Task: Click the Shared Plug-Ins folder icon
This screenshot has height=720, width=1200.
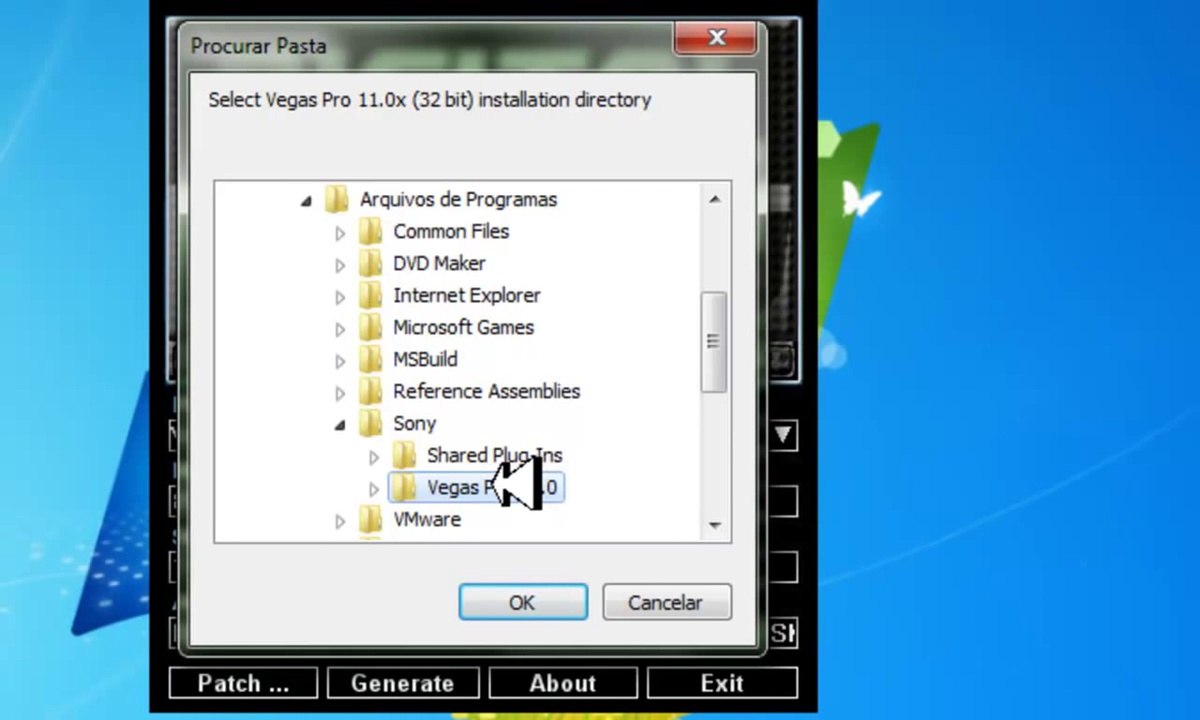Action: [404, 455]
